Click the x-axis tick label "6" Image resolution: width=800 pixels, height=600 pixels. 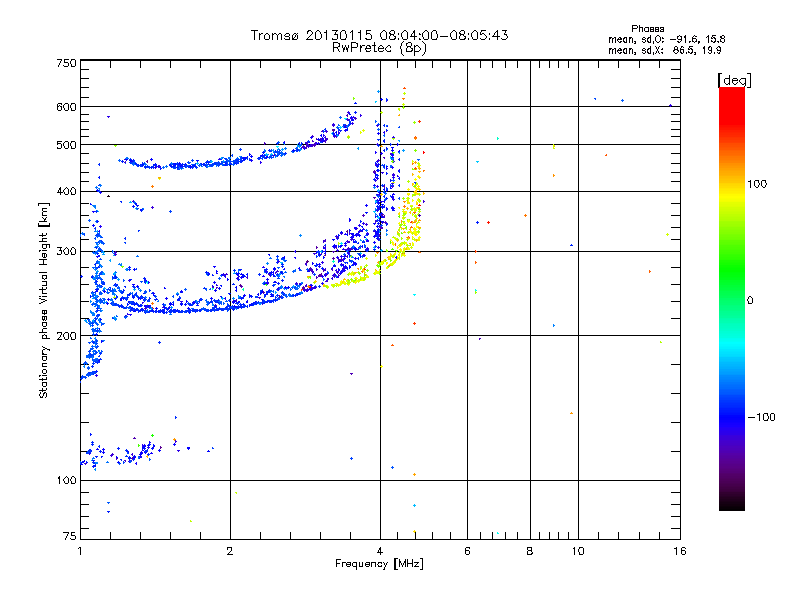pos(467,551)
